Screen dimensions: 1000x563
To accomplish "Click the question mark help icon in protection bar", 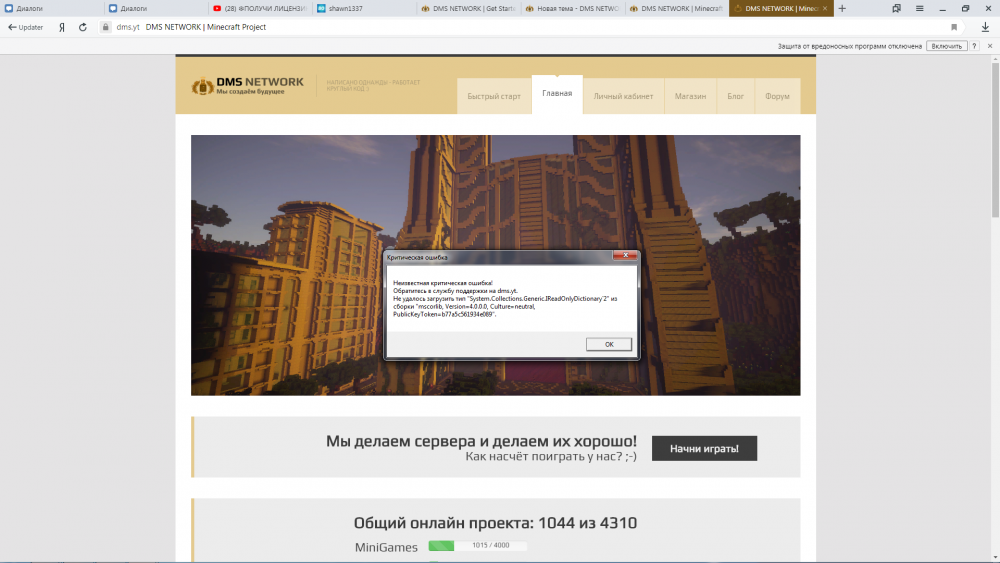I will point(973,46).
